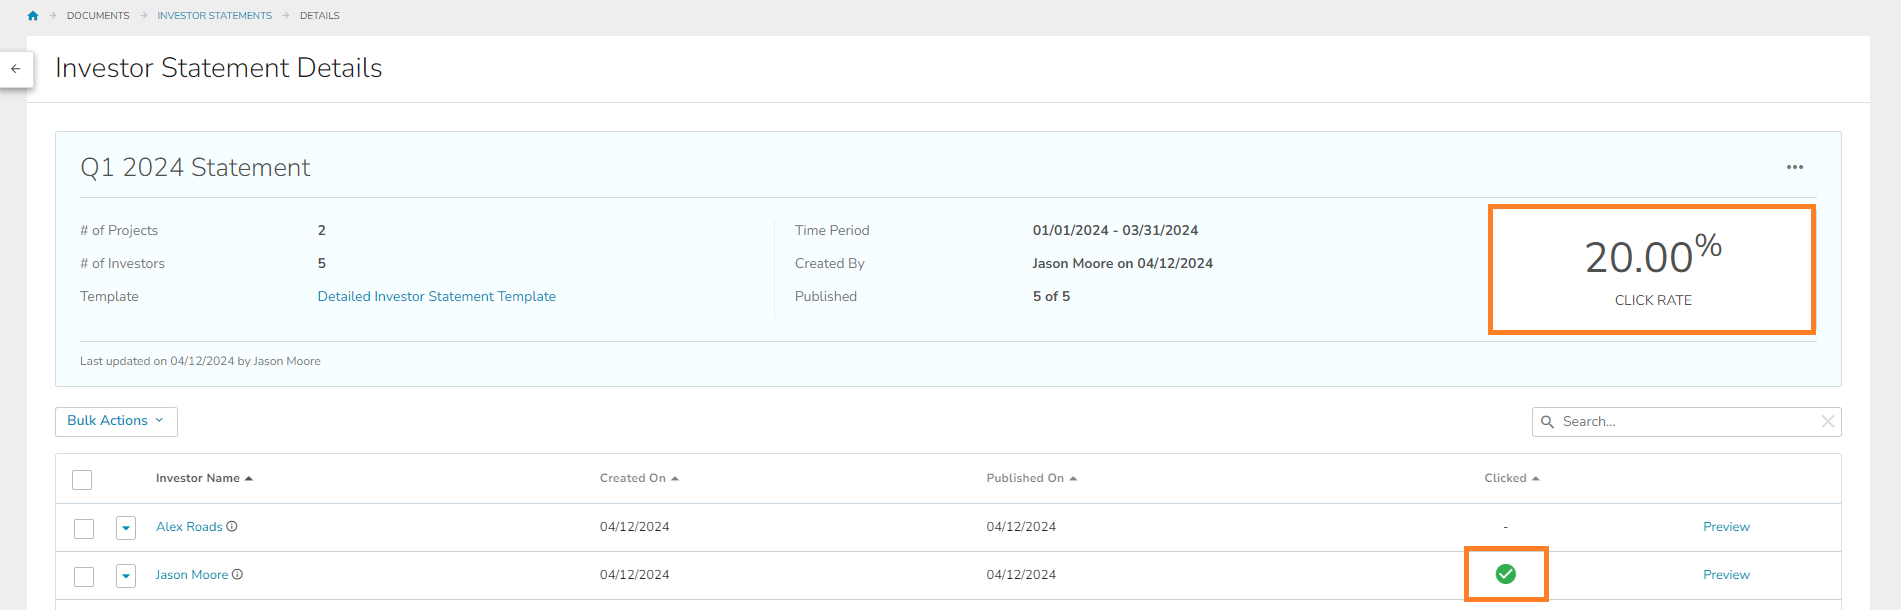
Task: Open Alex Roads investor link
Action: pyautogui.click(x=189, y=527)
